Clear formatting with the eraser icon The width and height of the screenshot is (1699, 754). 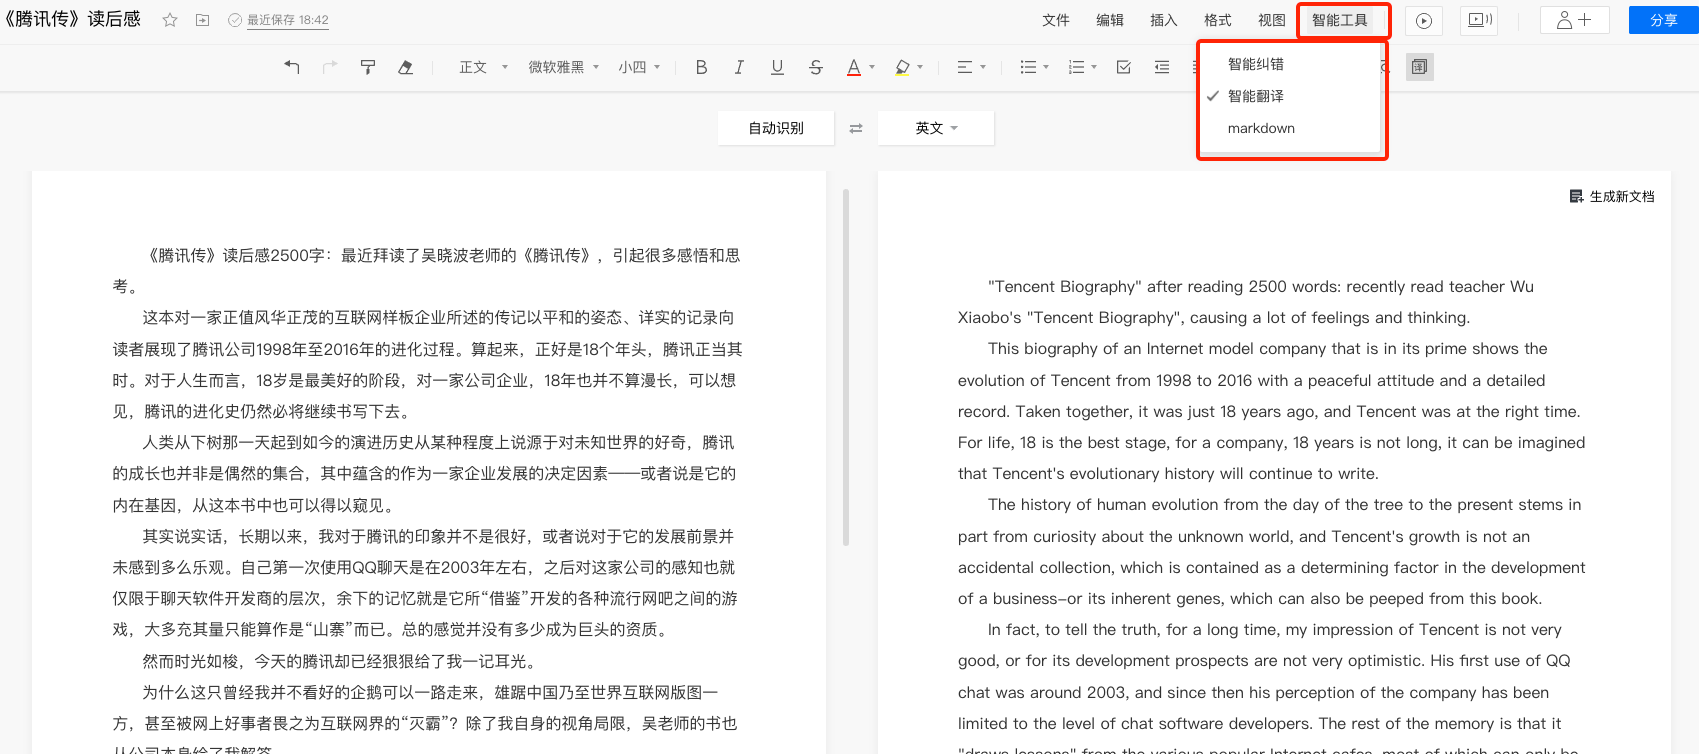tap(405, 67)
